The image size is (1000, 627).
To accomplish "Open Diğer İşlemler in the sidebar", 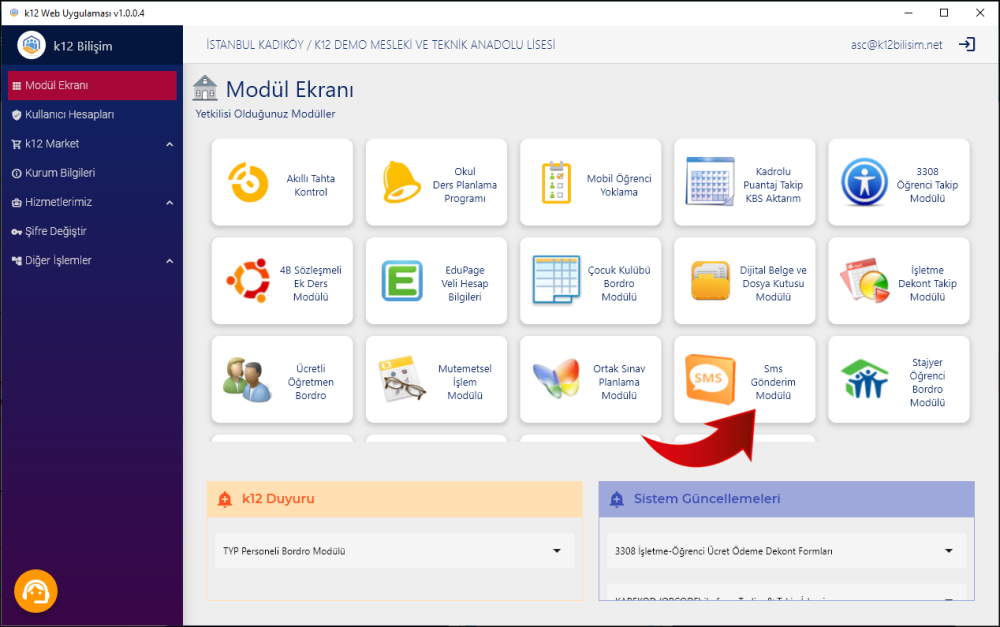I will [x=92, y=260].
